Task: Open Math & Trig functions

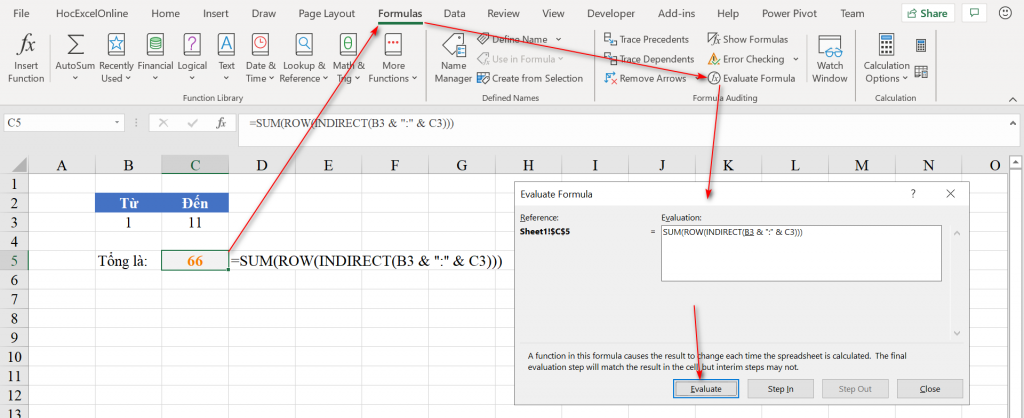Action: [348, 59]
